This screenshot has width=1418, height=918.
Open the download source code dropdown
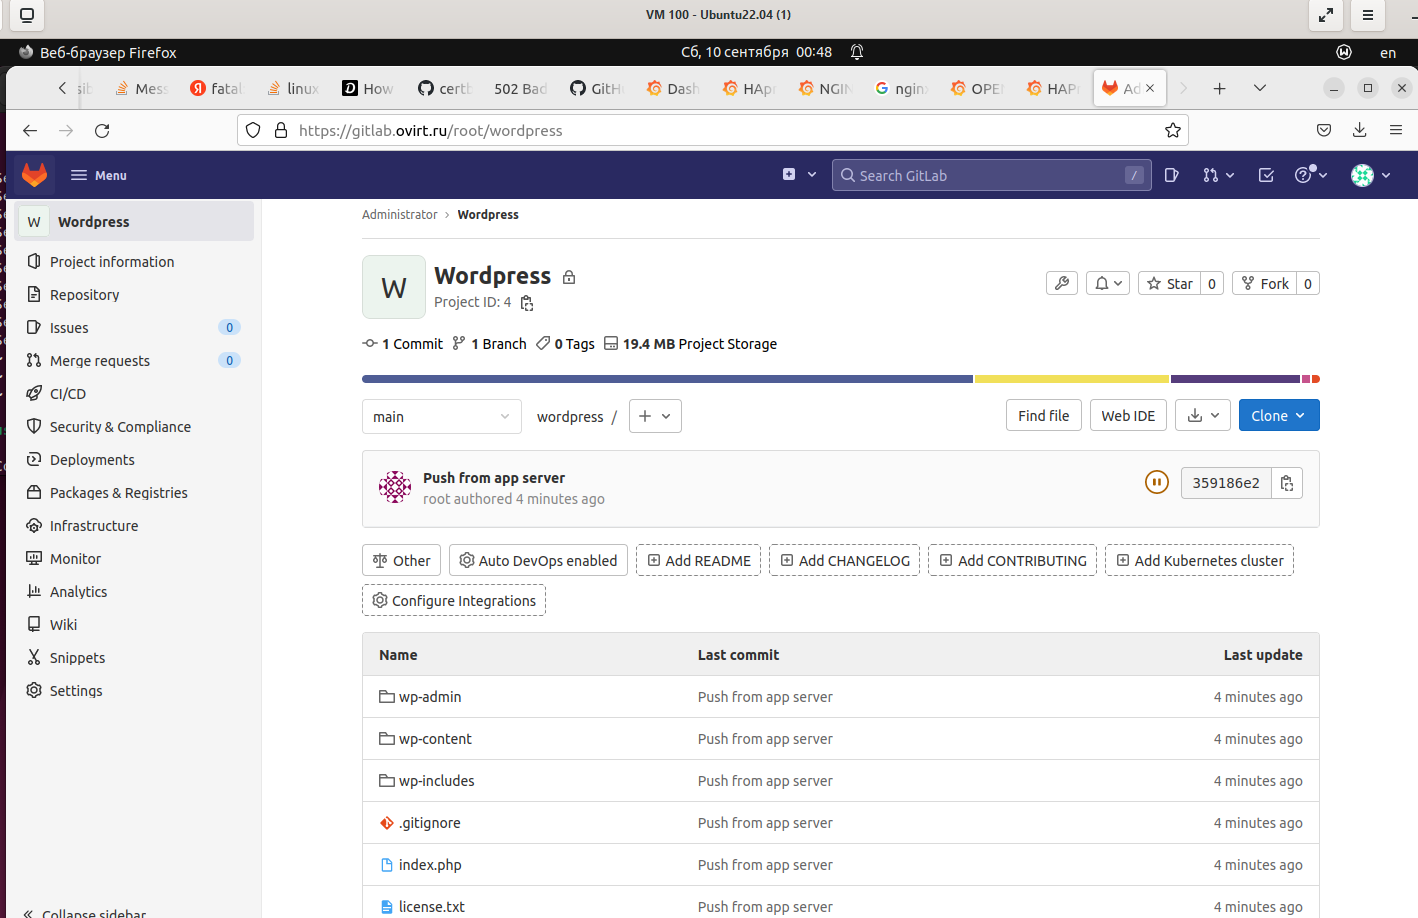point(1203,416)
